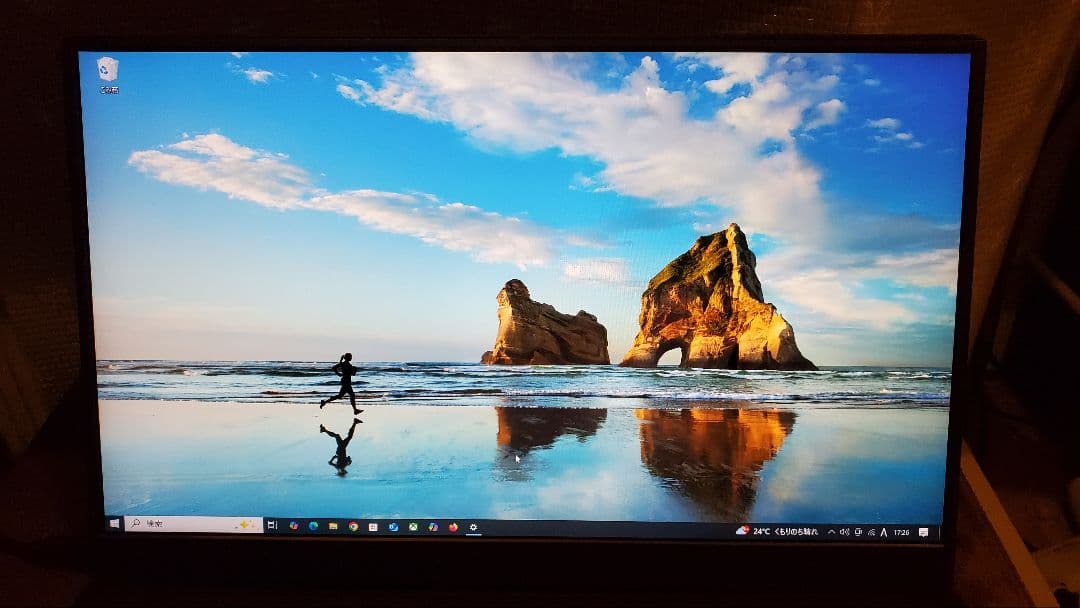Click Show Desktop at the taskbar edge

pos(939,531)
